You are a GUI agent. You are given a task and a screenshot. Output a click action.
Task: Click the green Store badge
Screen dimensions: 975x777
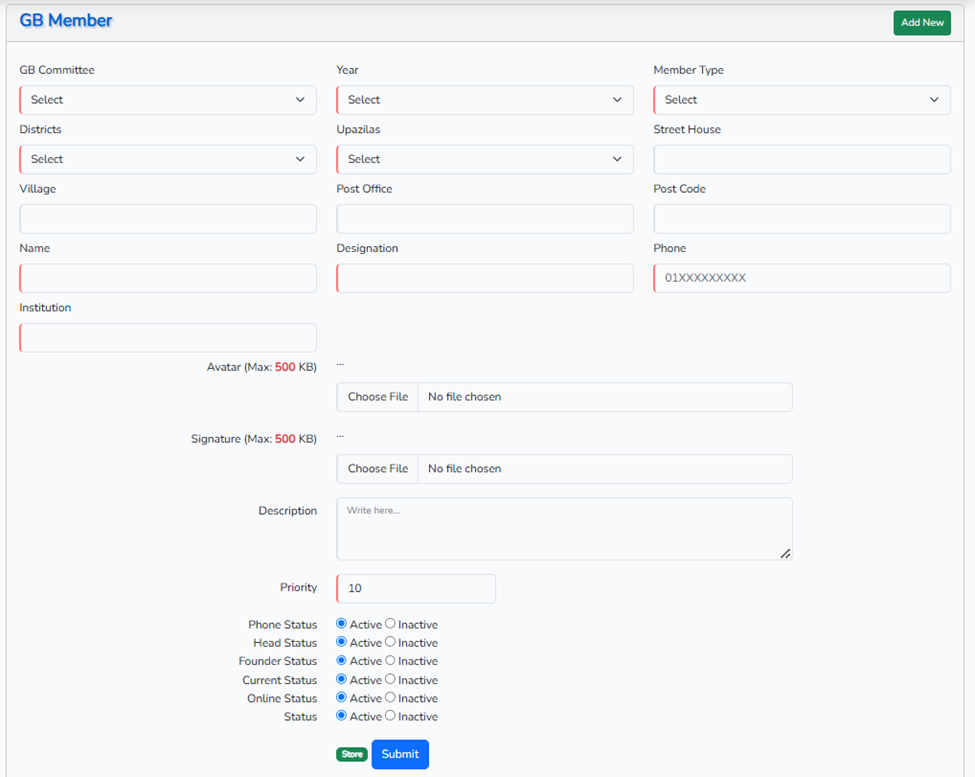tap(352, 754)
